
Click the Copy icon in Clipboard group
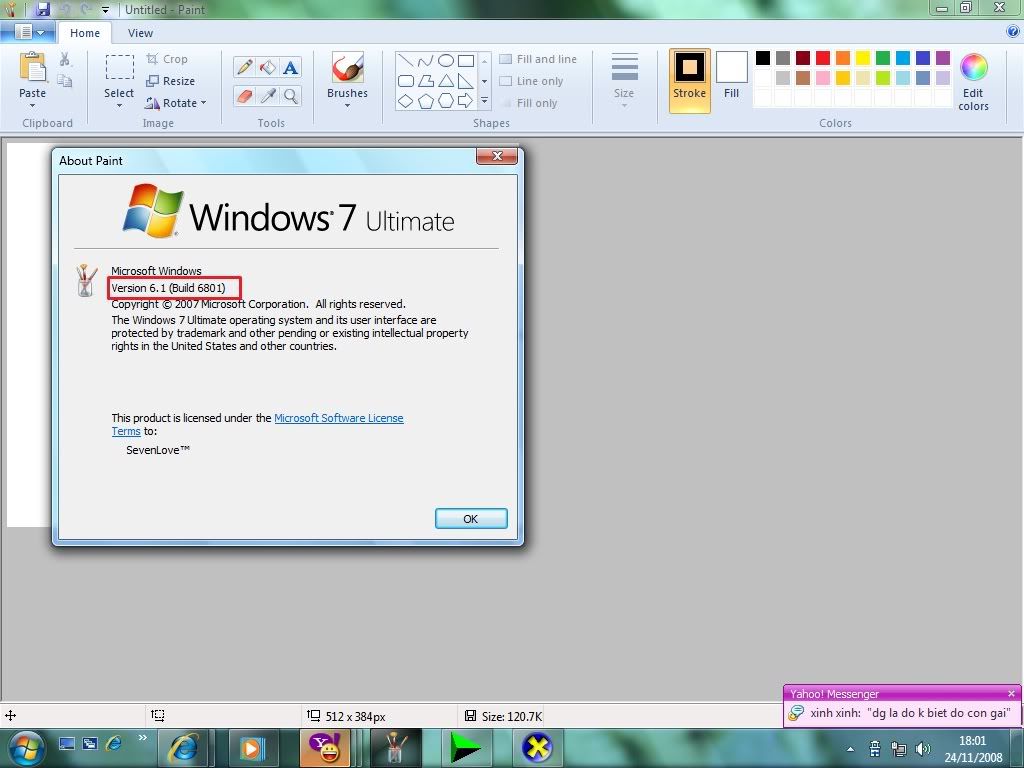tap(65, 80)
